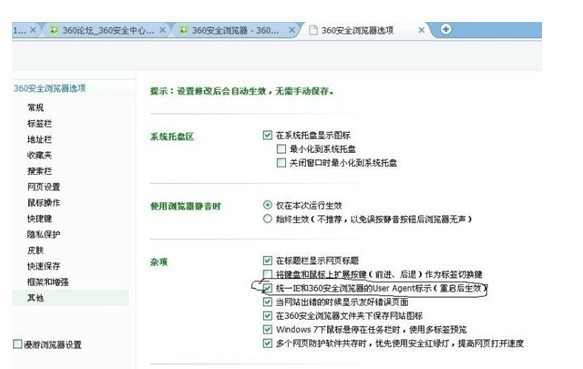Viewport: 583px width, 369px height.
Task: Enable 将键盘和鼠标上扩展按键作为标签切换键
Action: pyautogui.click(x=267, y=274)
